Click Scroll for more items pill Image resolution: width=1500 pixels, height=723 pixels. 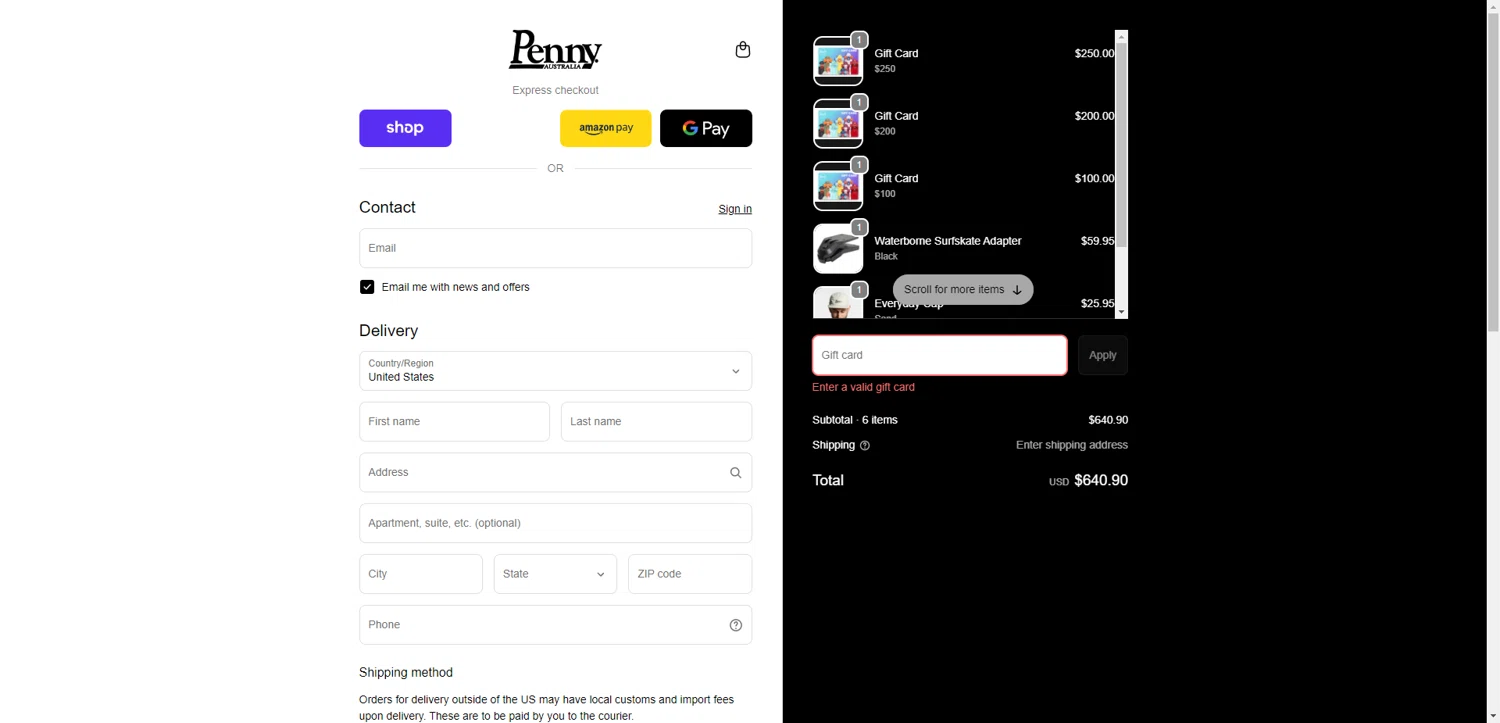tap(963, 290)
